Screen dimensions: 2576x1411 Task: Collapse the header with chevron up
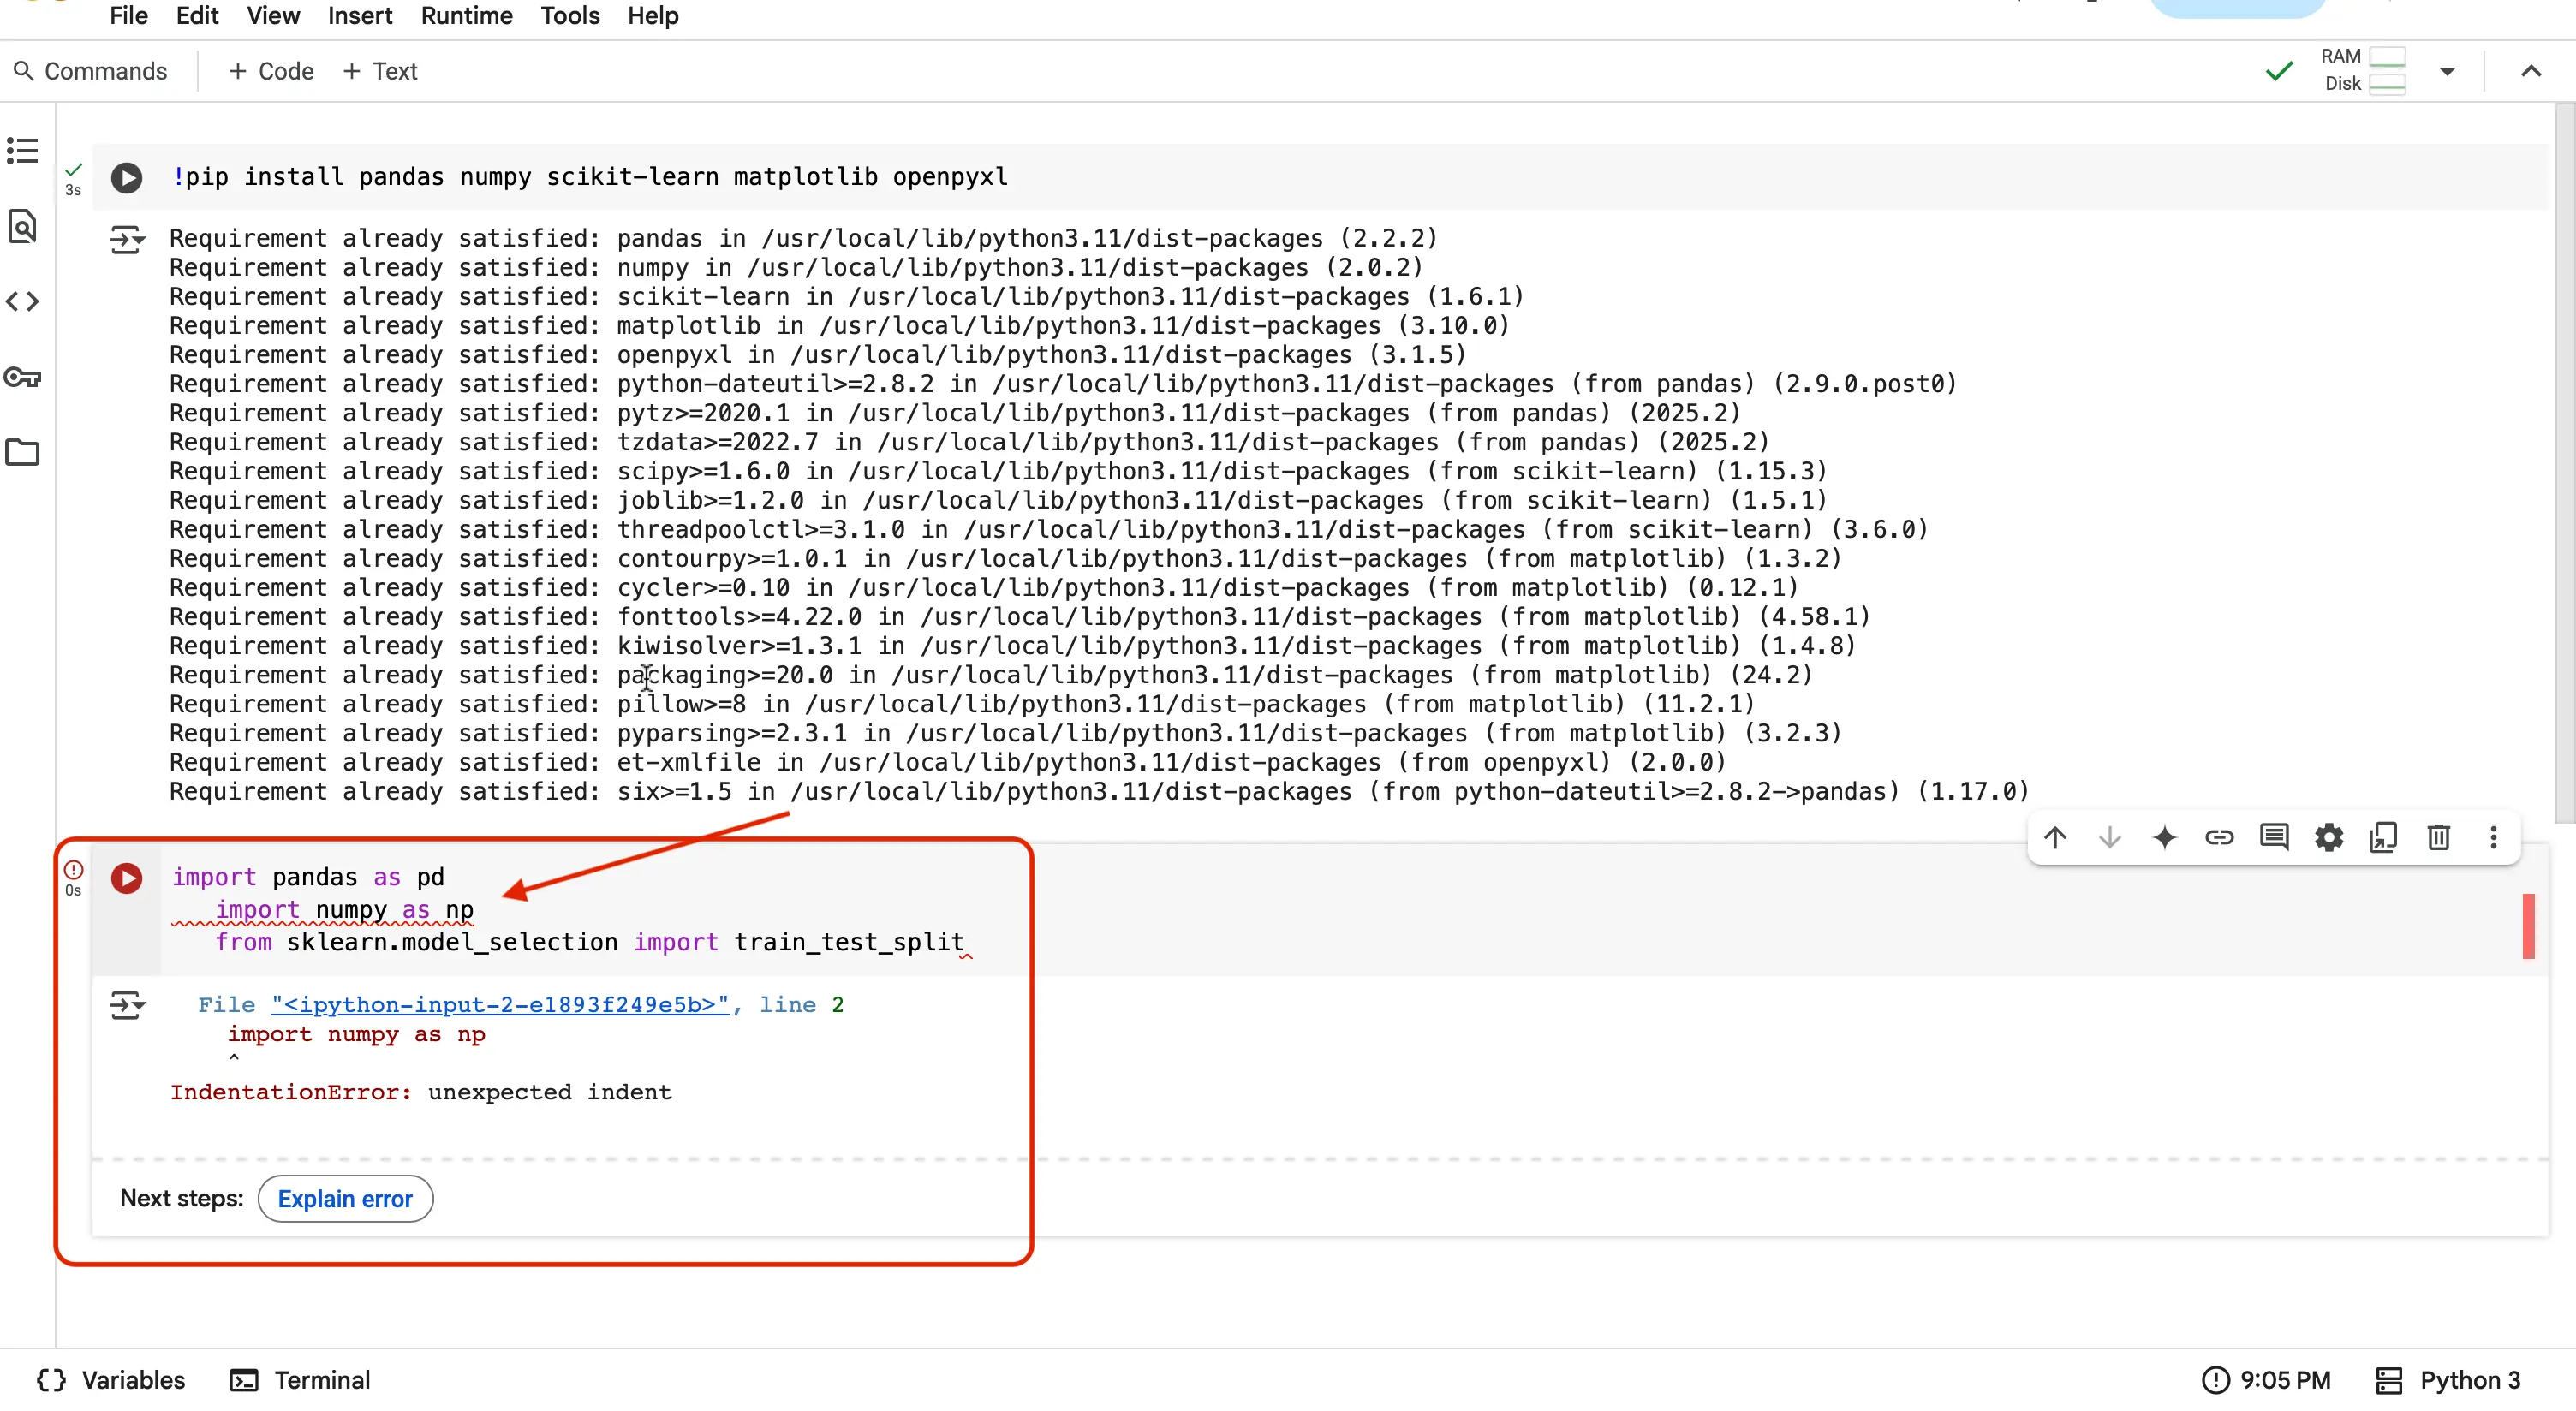point(2531,71)
